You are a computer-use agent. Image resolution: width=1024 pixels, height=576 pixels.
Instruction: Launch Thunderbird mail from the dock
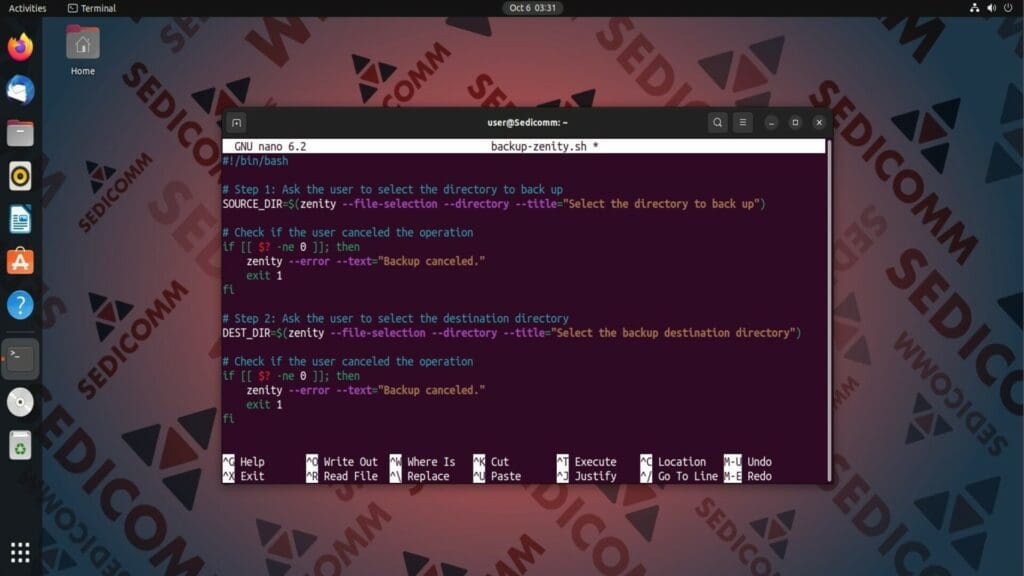(x=20, y=88)
